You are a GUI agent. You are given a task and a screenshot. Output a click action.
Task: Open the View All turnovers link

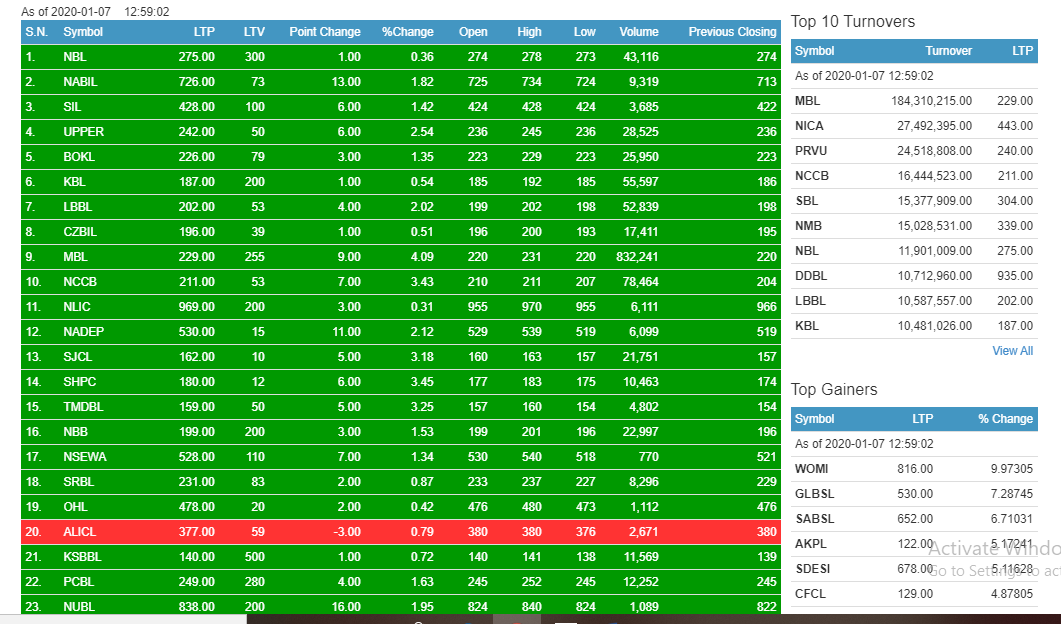click(x=1012, y=351)
